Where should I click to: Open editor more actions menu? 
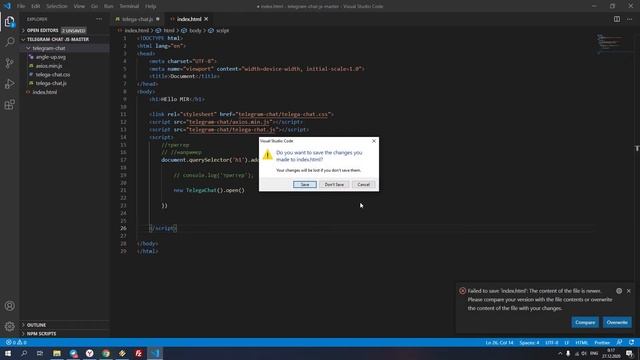coord(629,19)
